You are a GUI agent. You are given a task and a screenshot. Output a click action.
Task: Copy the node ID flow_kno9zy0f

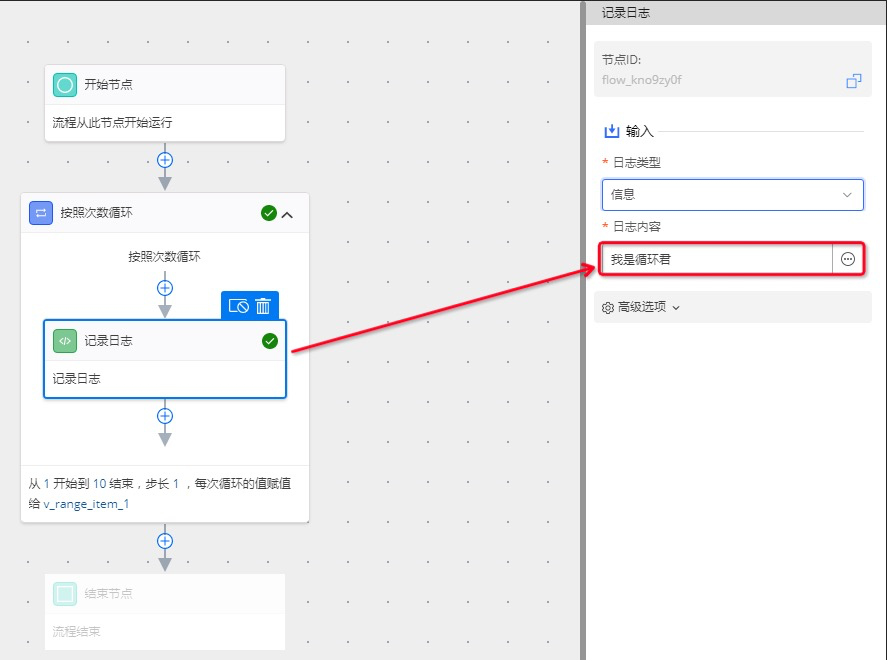point(854,81)
